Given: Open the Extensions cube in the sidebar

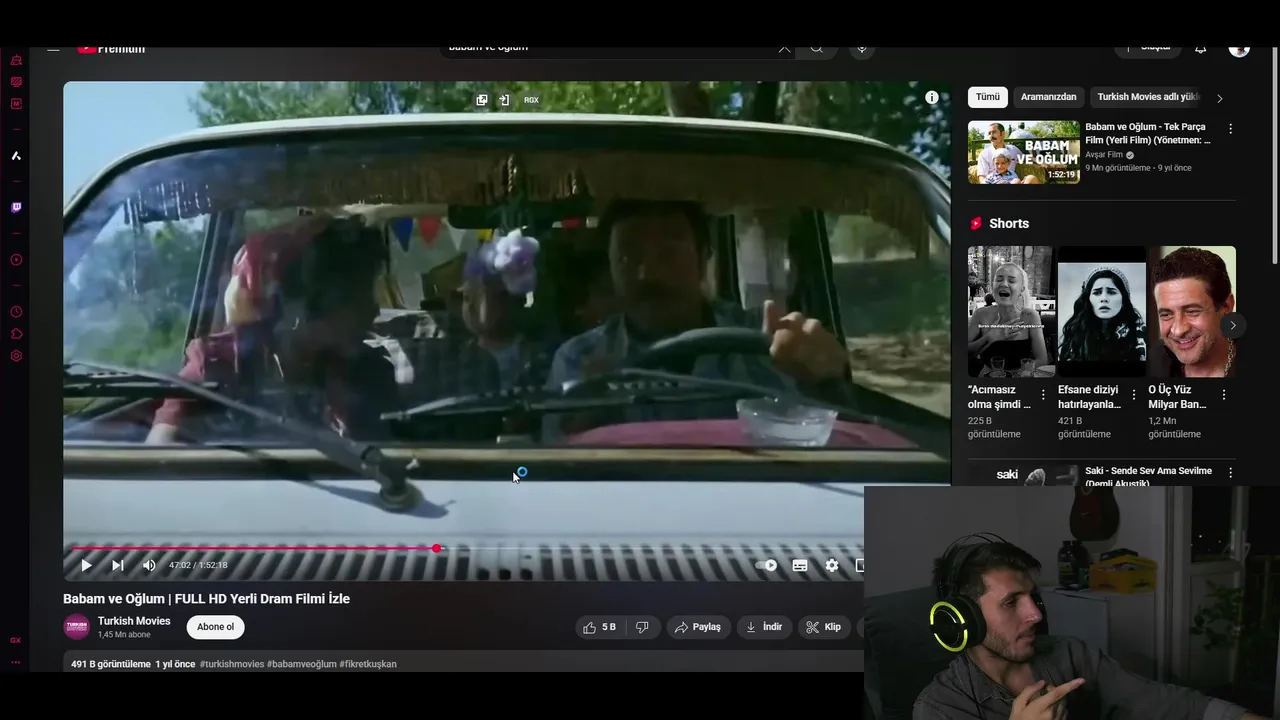Looking at the screenshot, I should 16,334.
